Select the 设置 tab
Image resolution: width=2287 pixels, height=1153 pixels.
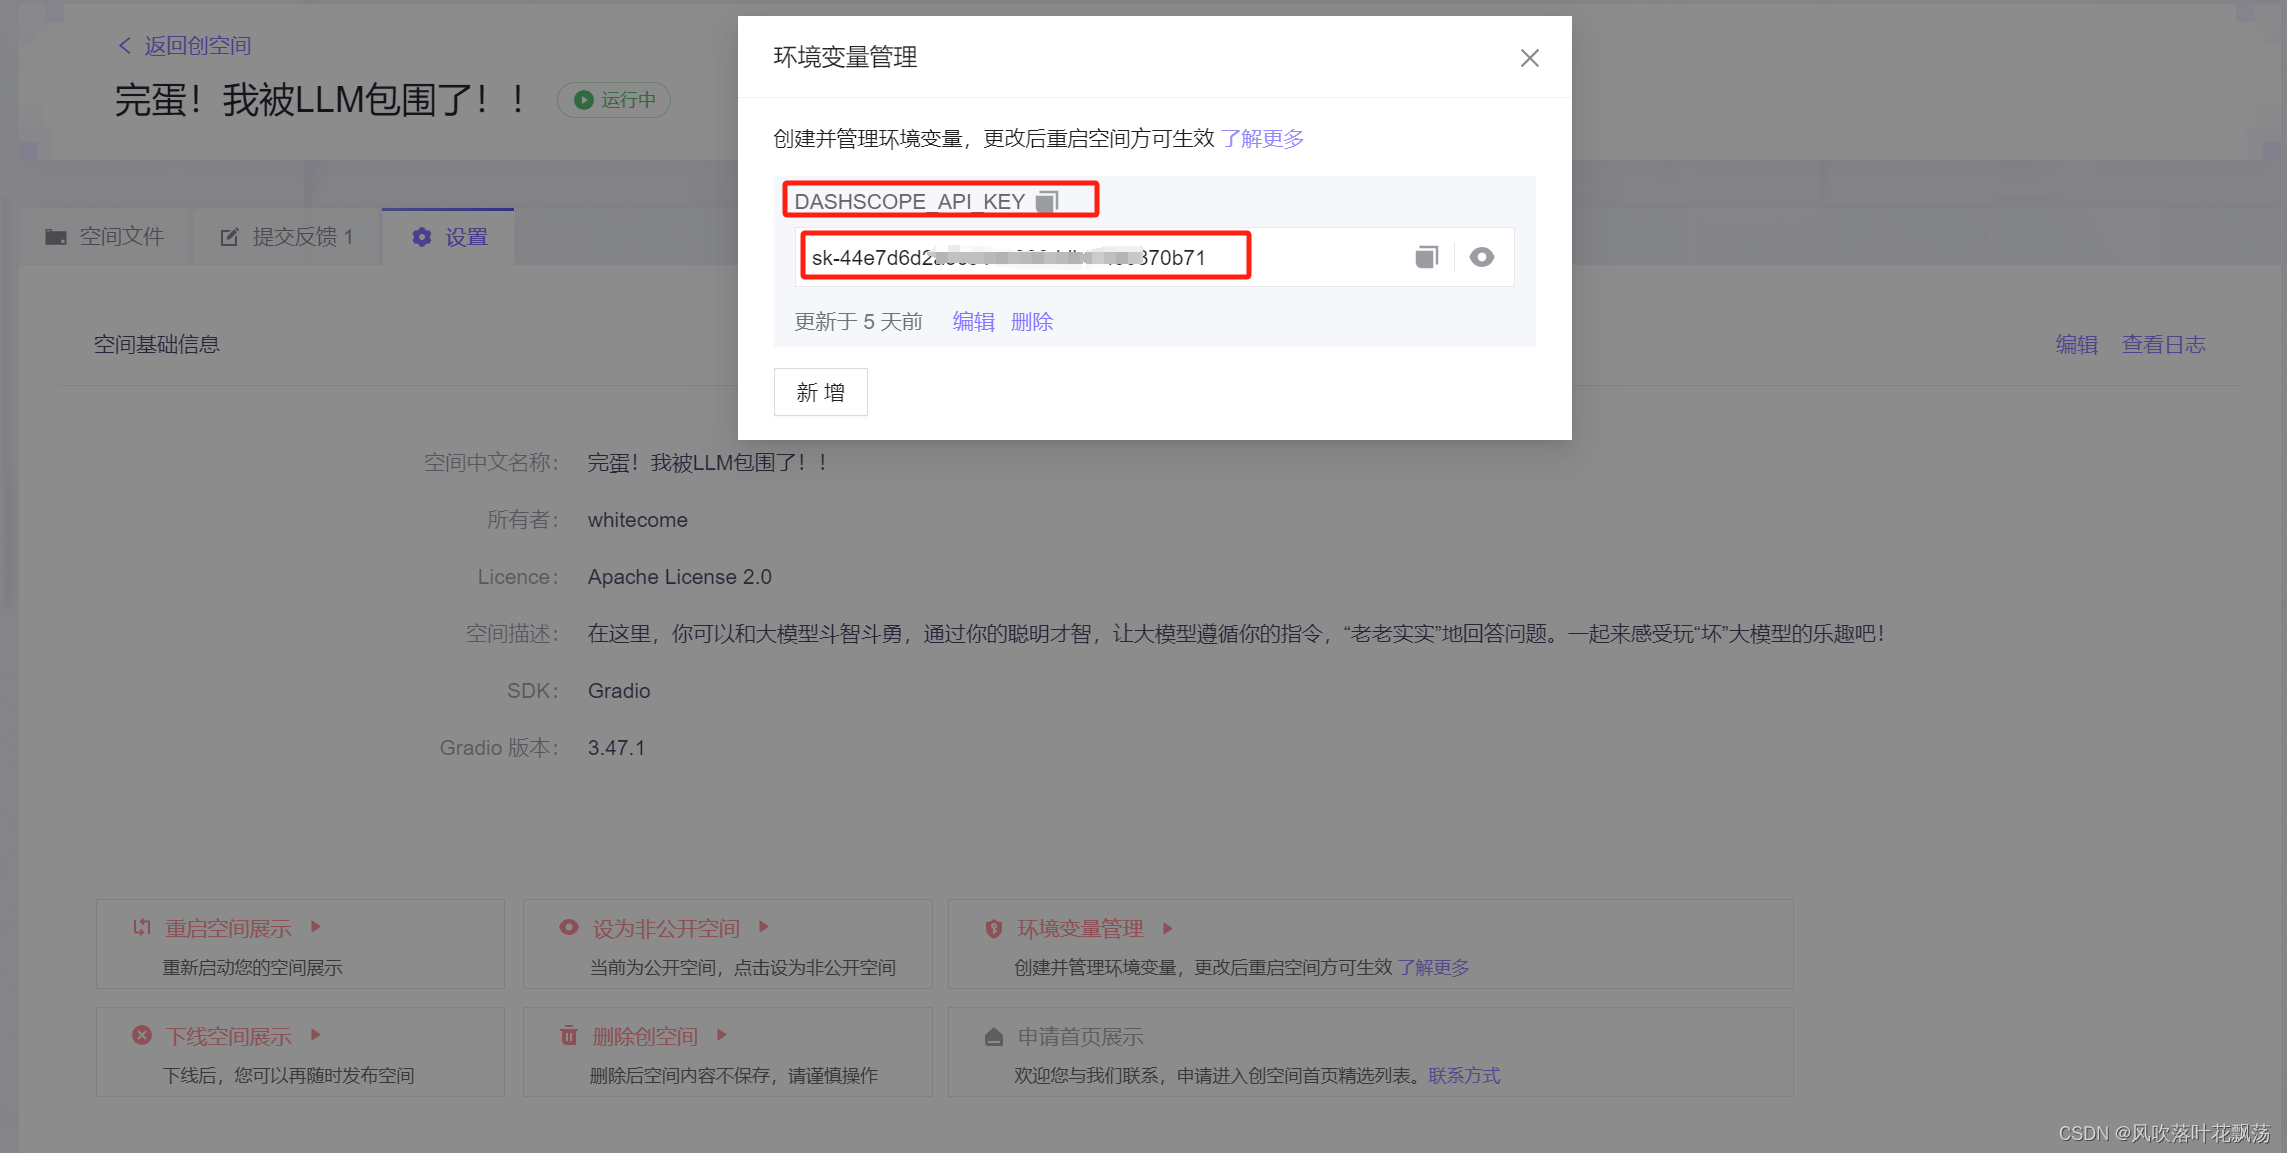click(x=450, y=237)
